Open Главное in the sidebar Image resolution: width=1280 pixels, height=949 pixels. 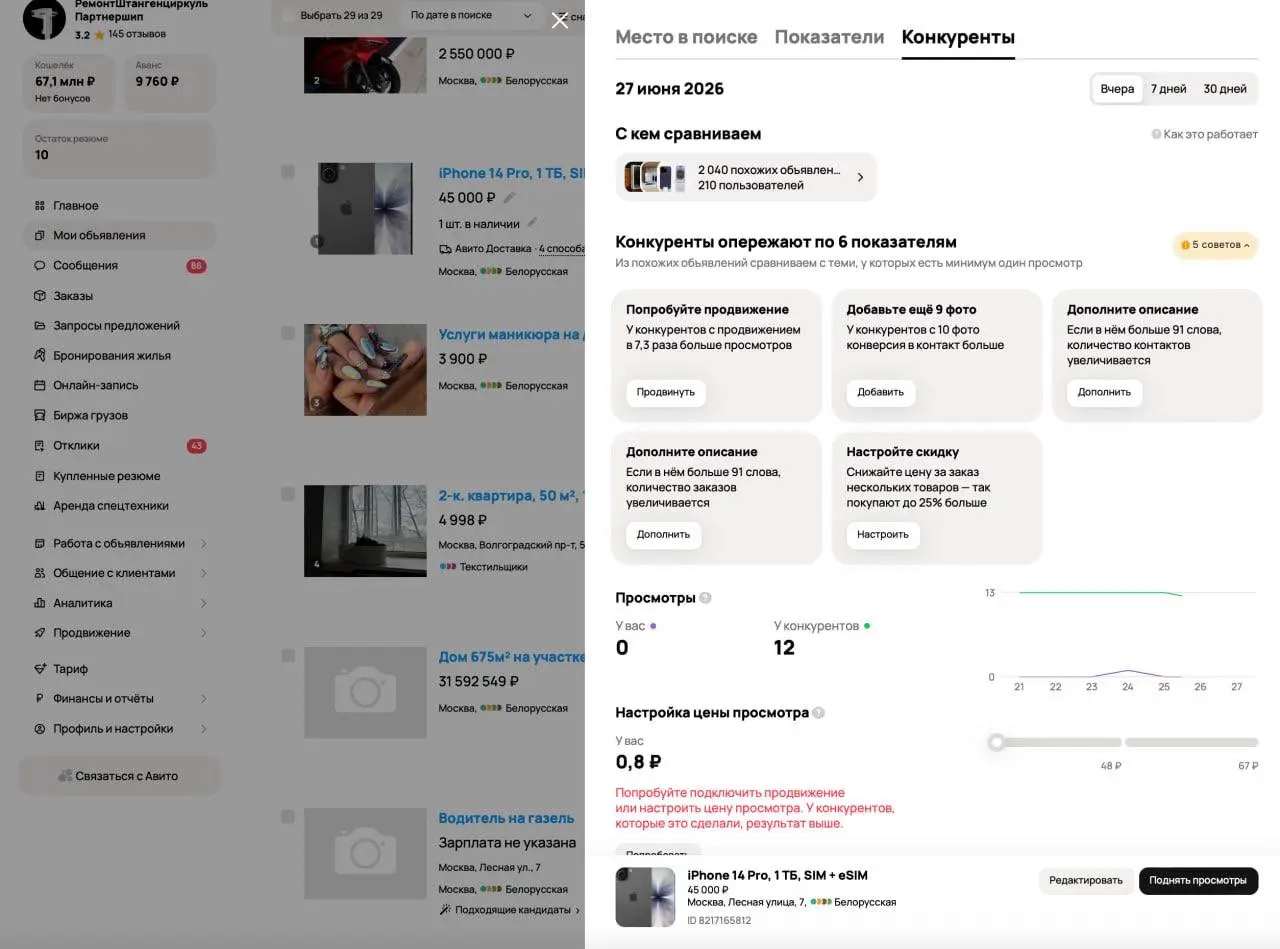click(118, 206)
